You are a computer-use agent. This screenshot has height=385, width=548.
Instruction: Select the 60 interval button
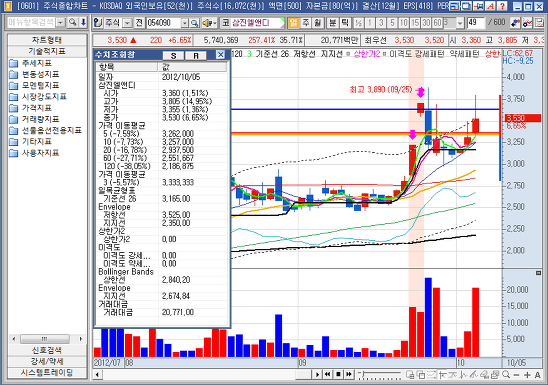pos(437,23)
